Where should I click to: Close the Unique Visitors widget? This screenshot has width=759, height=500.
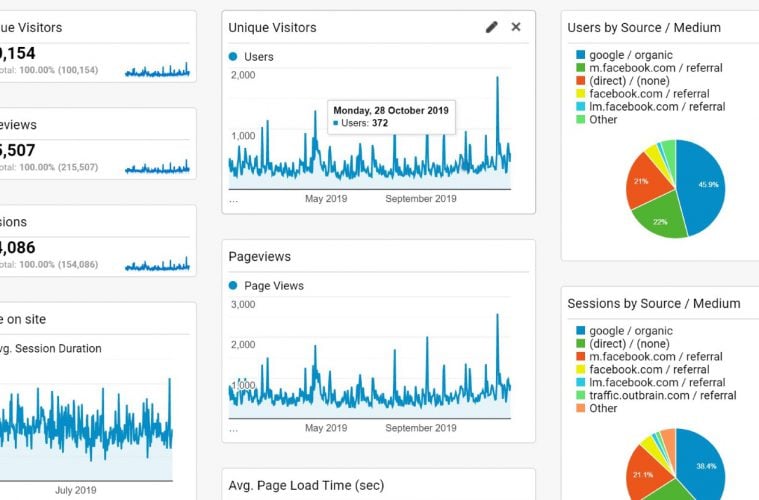(516, 27)
